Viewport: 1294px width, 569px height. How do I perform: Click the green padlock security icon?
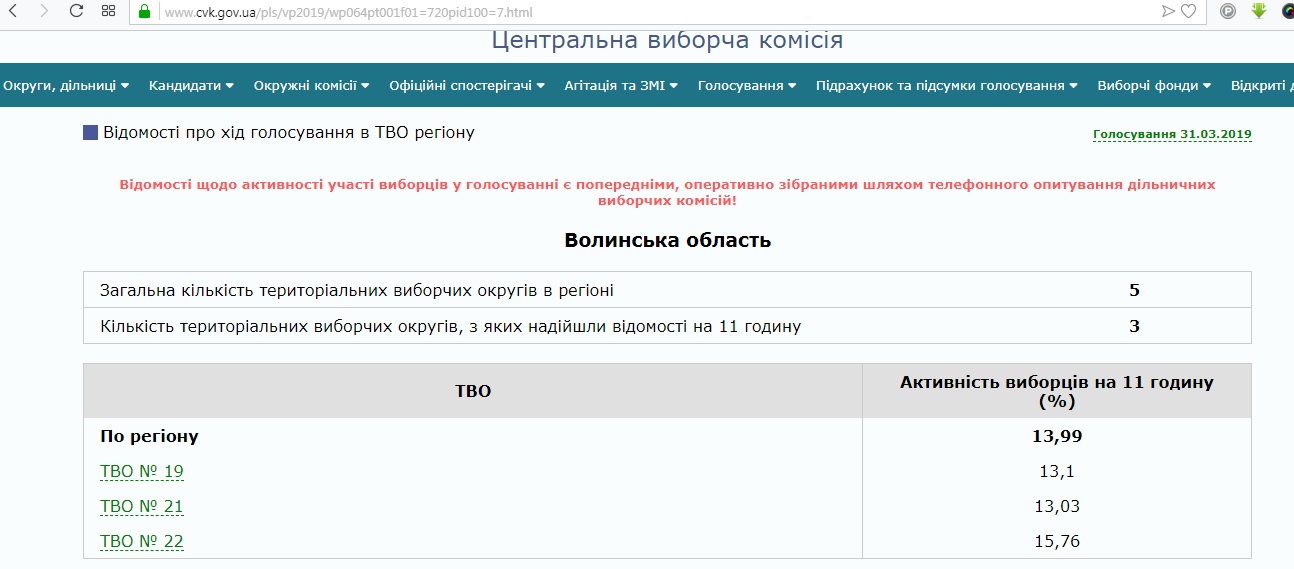[x=144, y=12]
